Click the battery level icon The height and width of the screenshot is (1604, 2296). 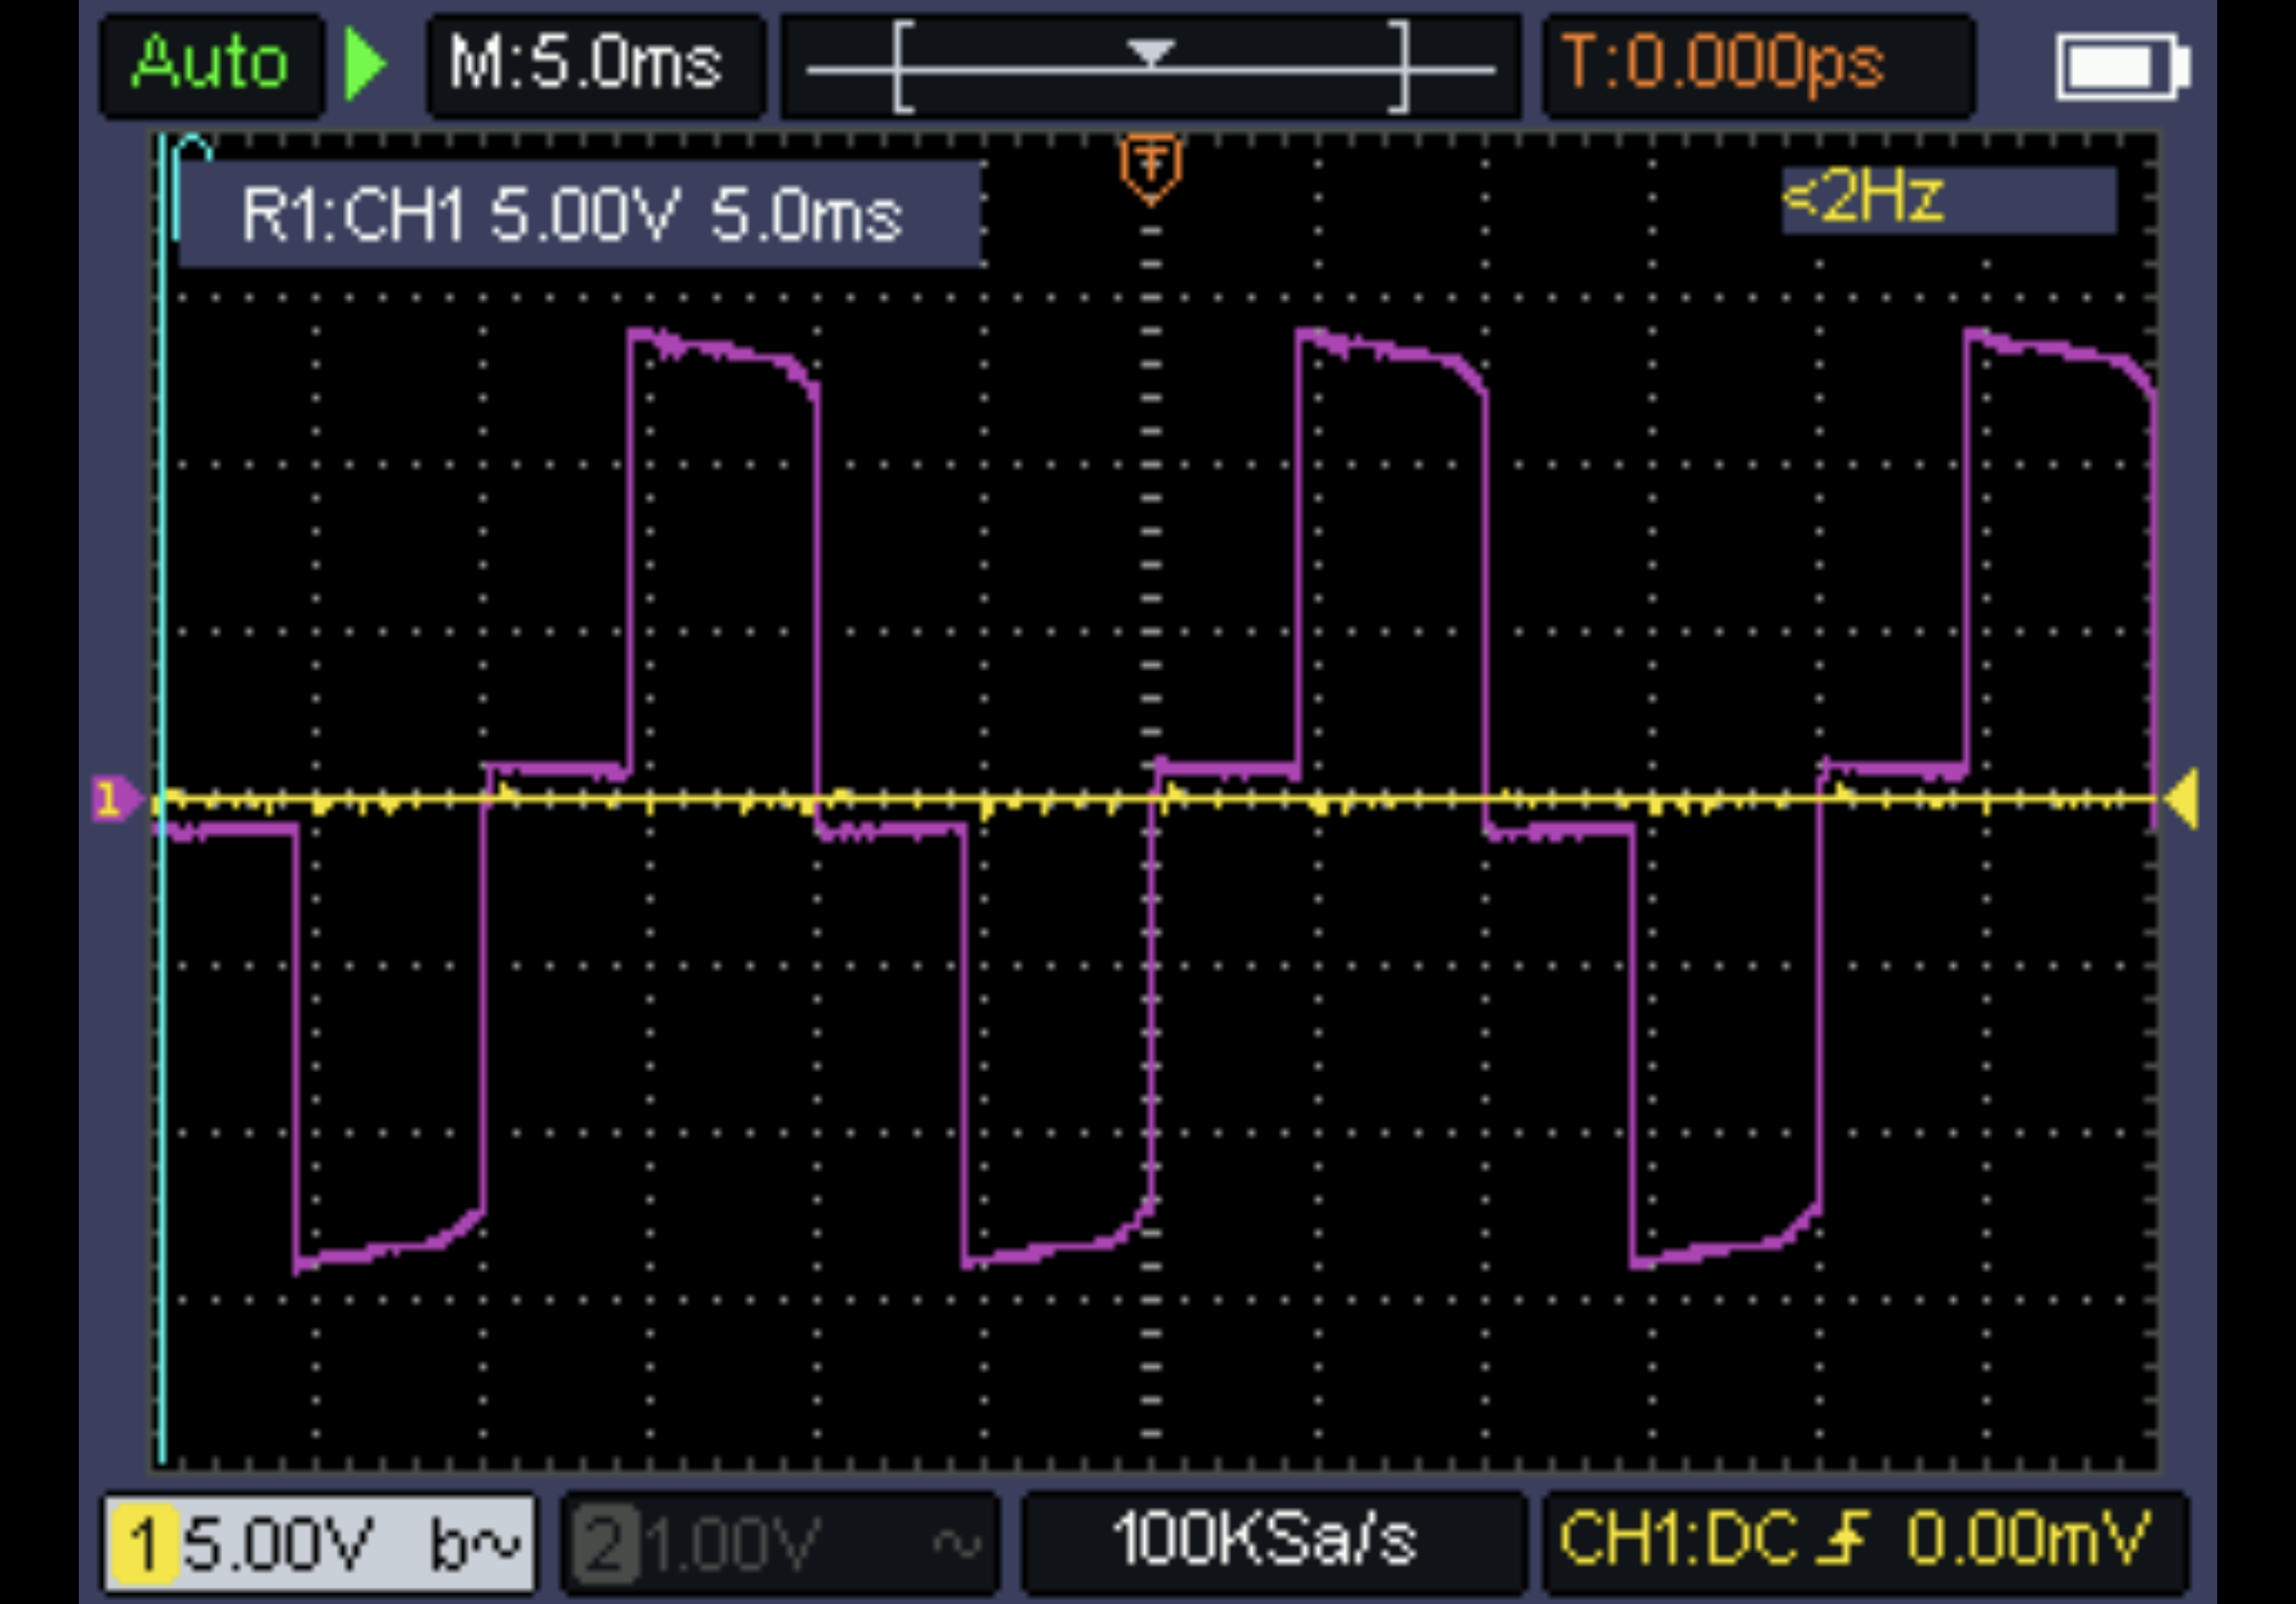(x=2122, y=68)
